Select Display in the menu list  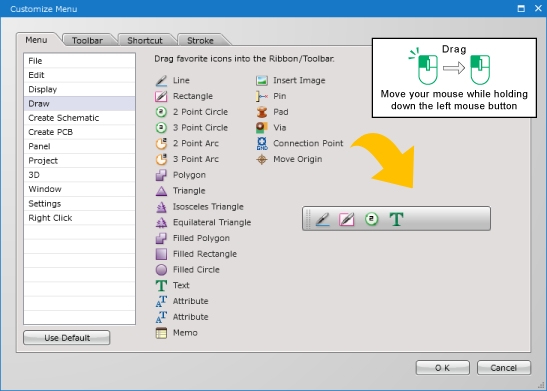pyautogui.click(x=80, y=89)
